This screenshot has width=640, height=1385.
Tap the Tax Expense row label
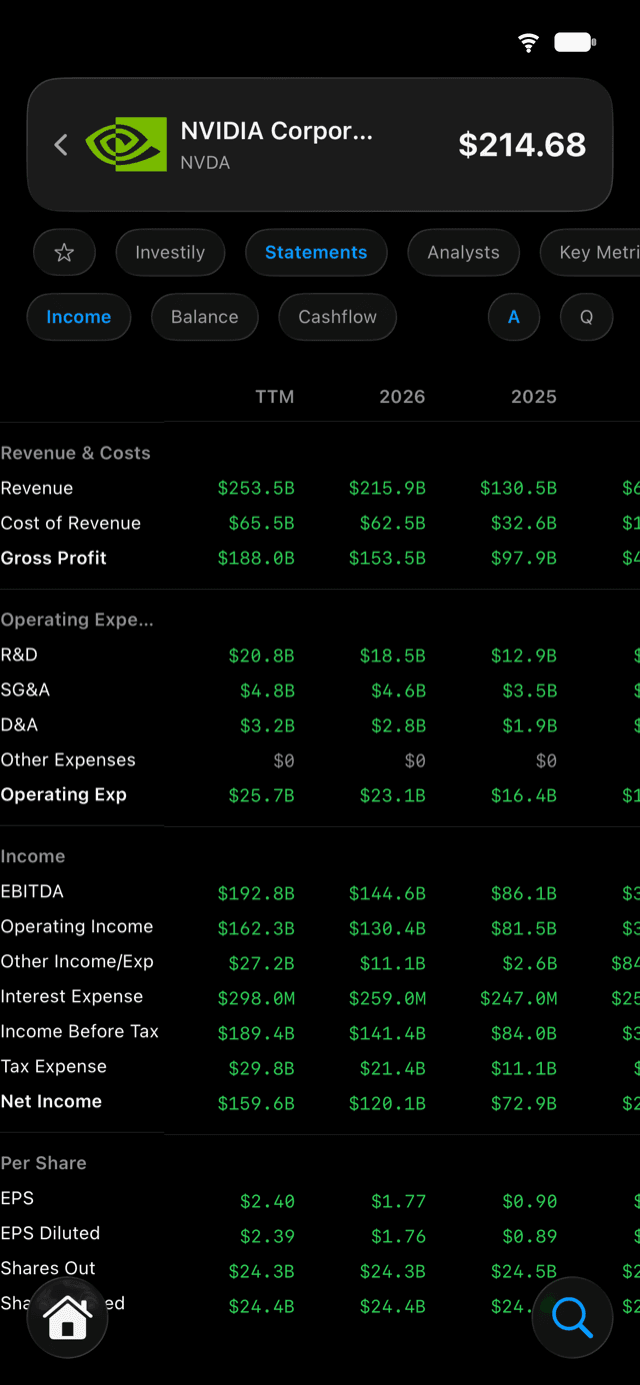point(54,1066)
